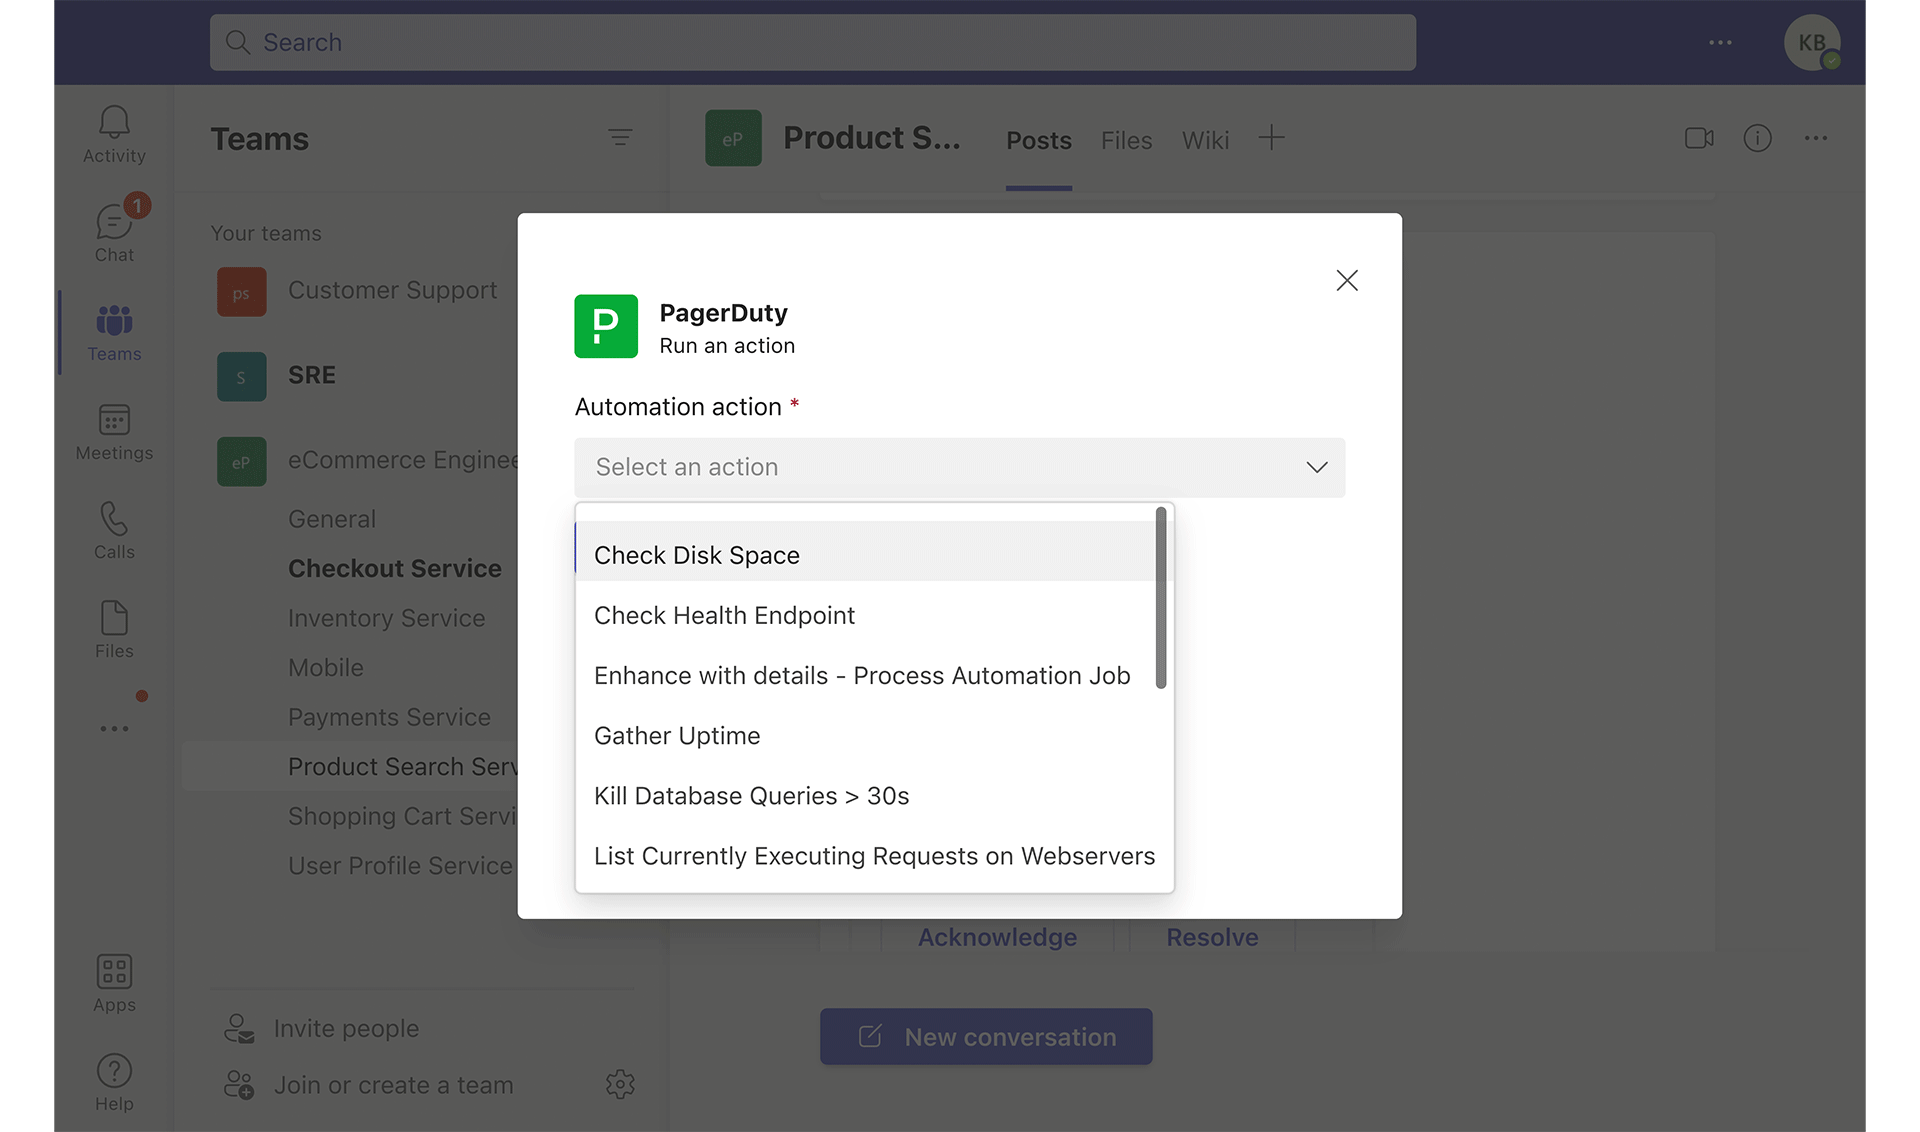
Task: Switch to the channel Files tab
Action: tap(1126, 140)
